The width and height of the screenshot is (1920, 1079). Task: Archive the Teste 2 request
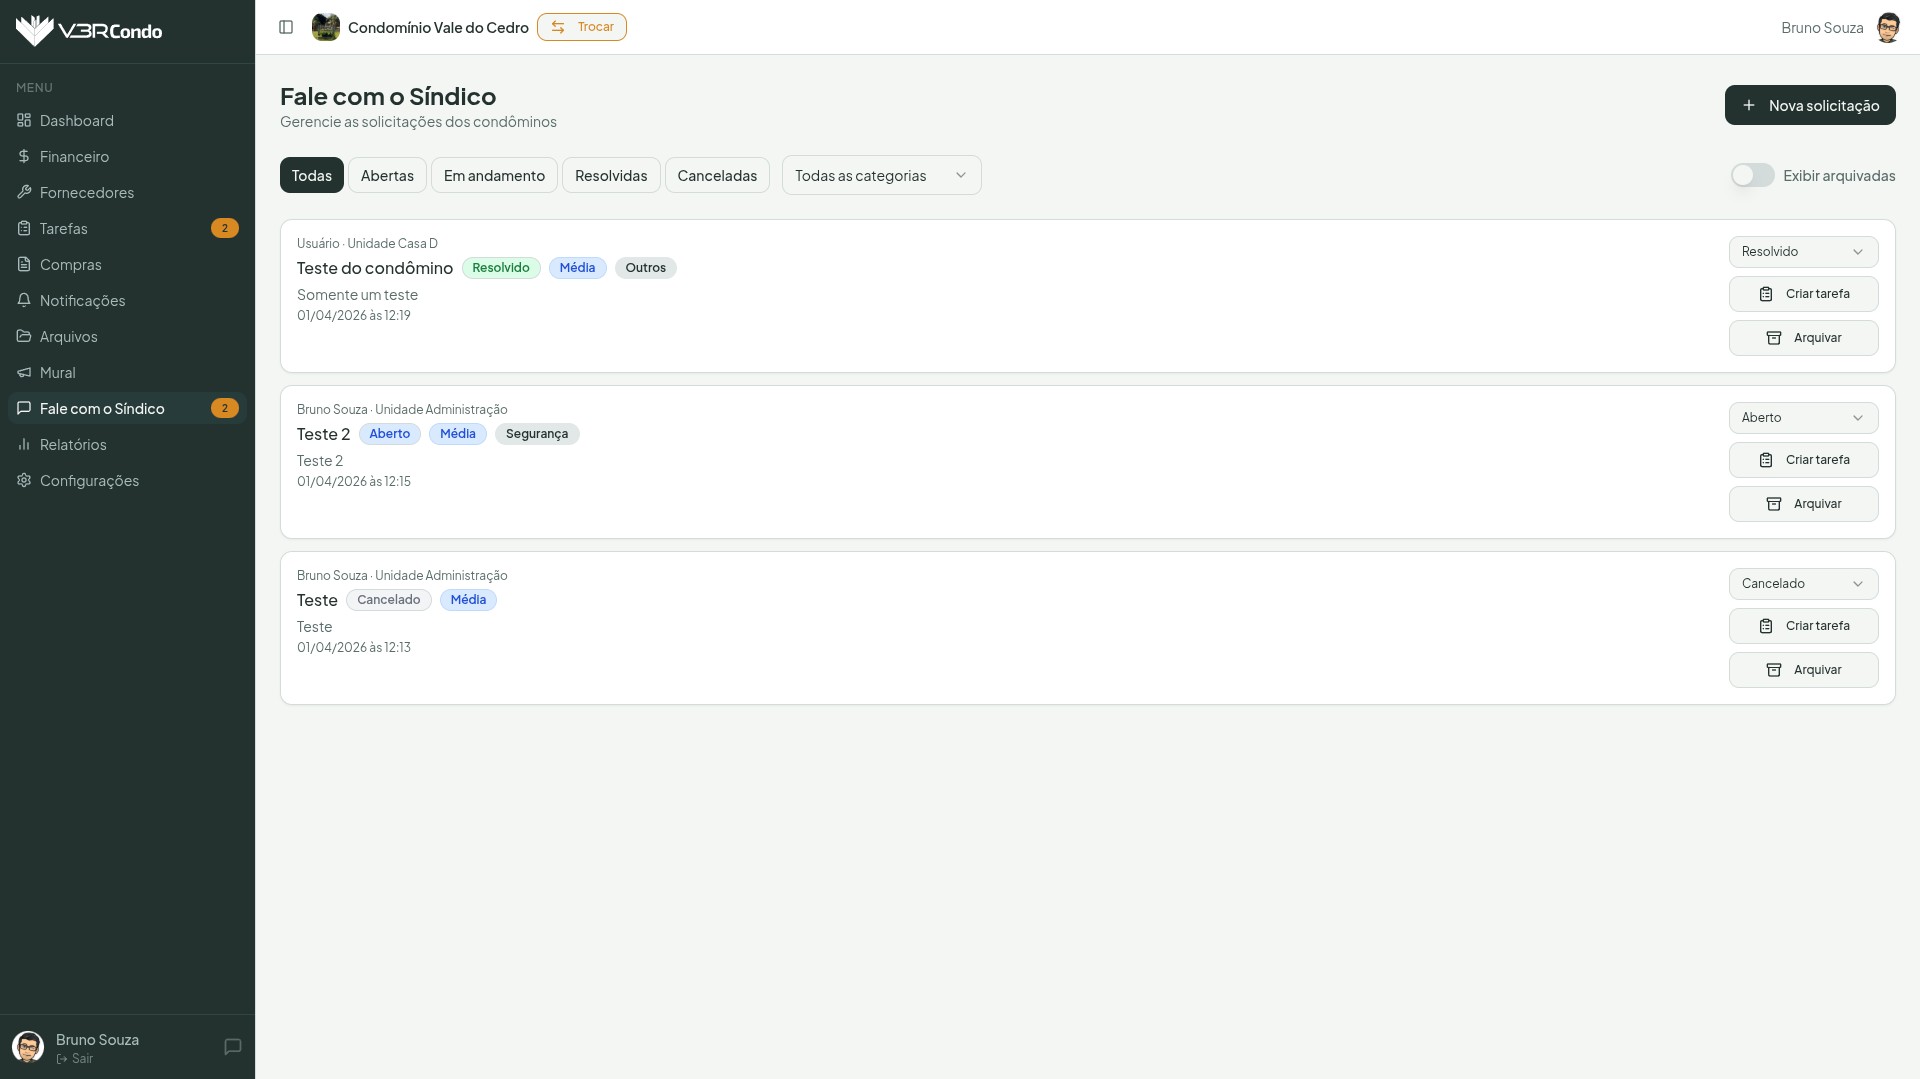(1803, 504)
